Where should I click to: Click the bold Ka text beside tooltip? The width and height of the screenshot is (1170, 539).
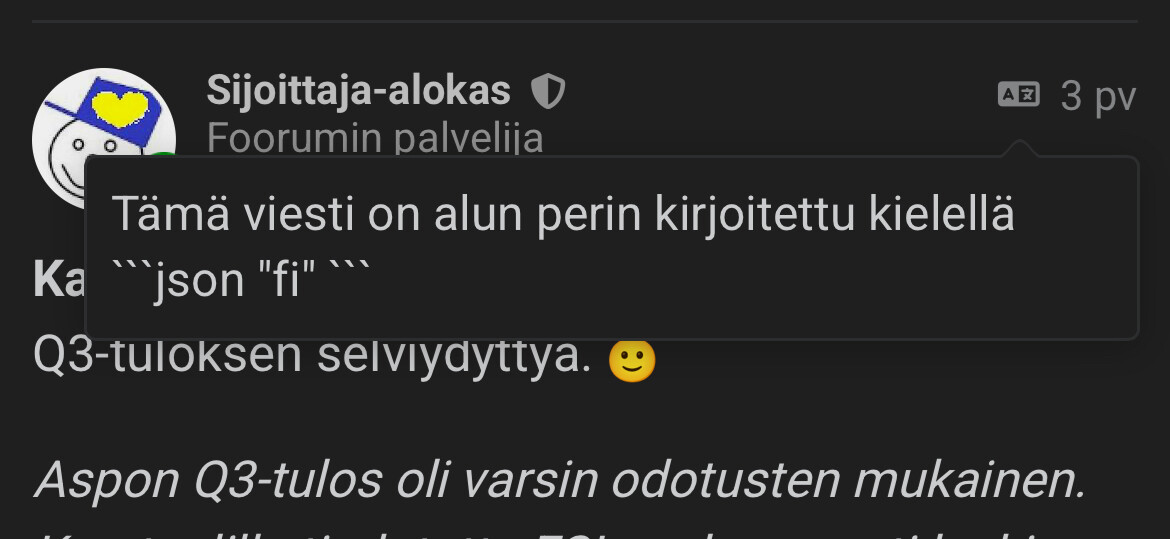[x=58, y=280]
